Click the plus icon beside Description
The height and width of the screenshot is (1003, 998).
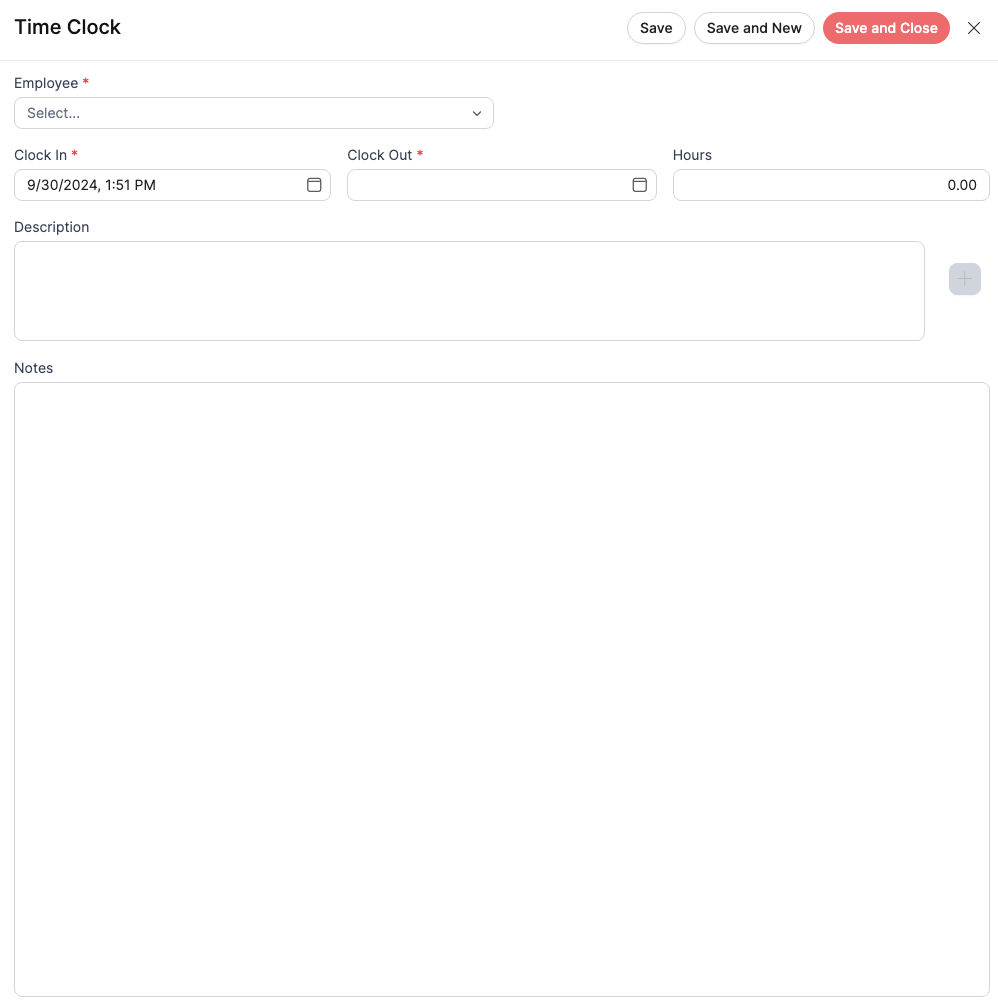964,279
